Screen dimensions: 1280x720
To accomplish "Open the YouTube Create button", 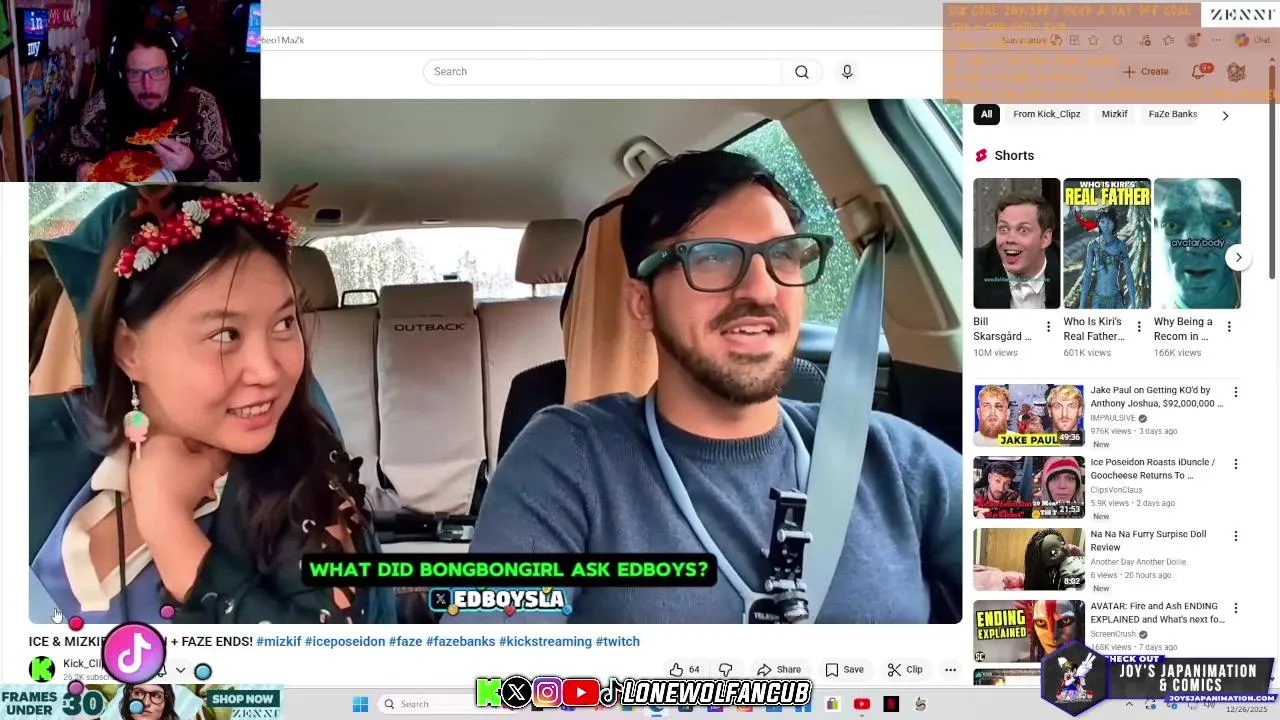I will [x=1145, y=72].
